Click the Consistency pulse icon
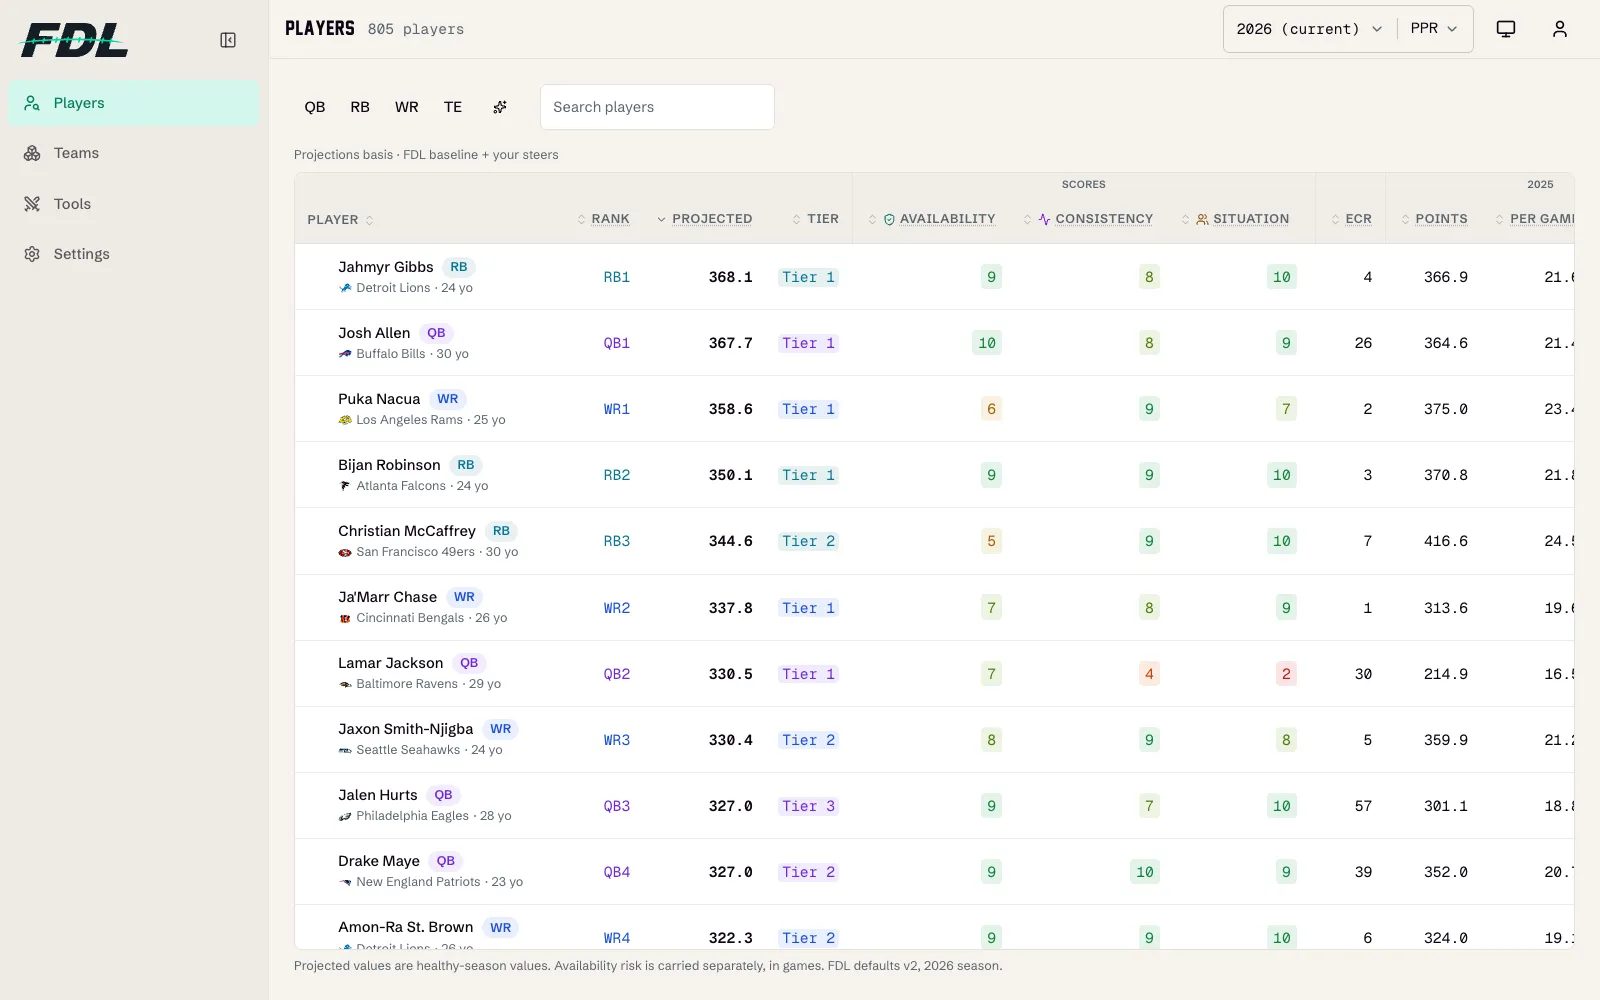1600x1000 pixels. pos(1044,219)
